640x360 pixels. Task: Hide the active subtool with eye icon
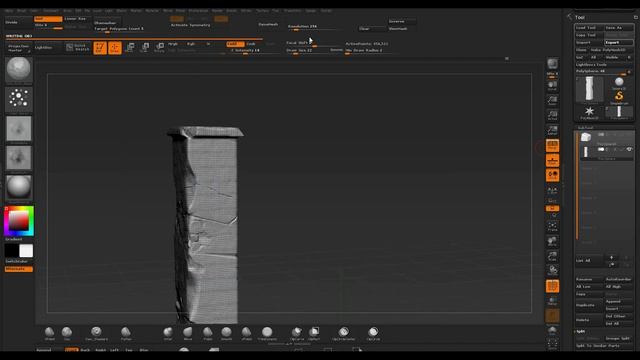[x=629, y=149]
